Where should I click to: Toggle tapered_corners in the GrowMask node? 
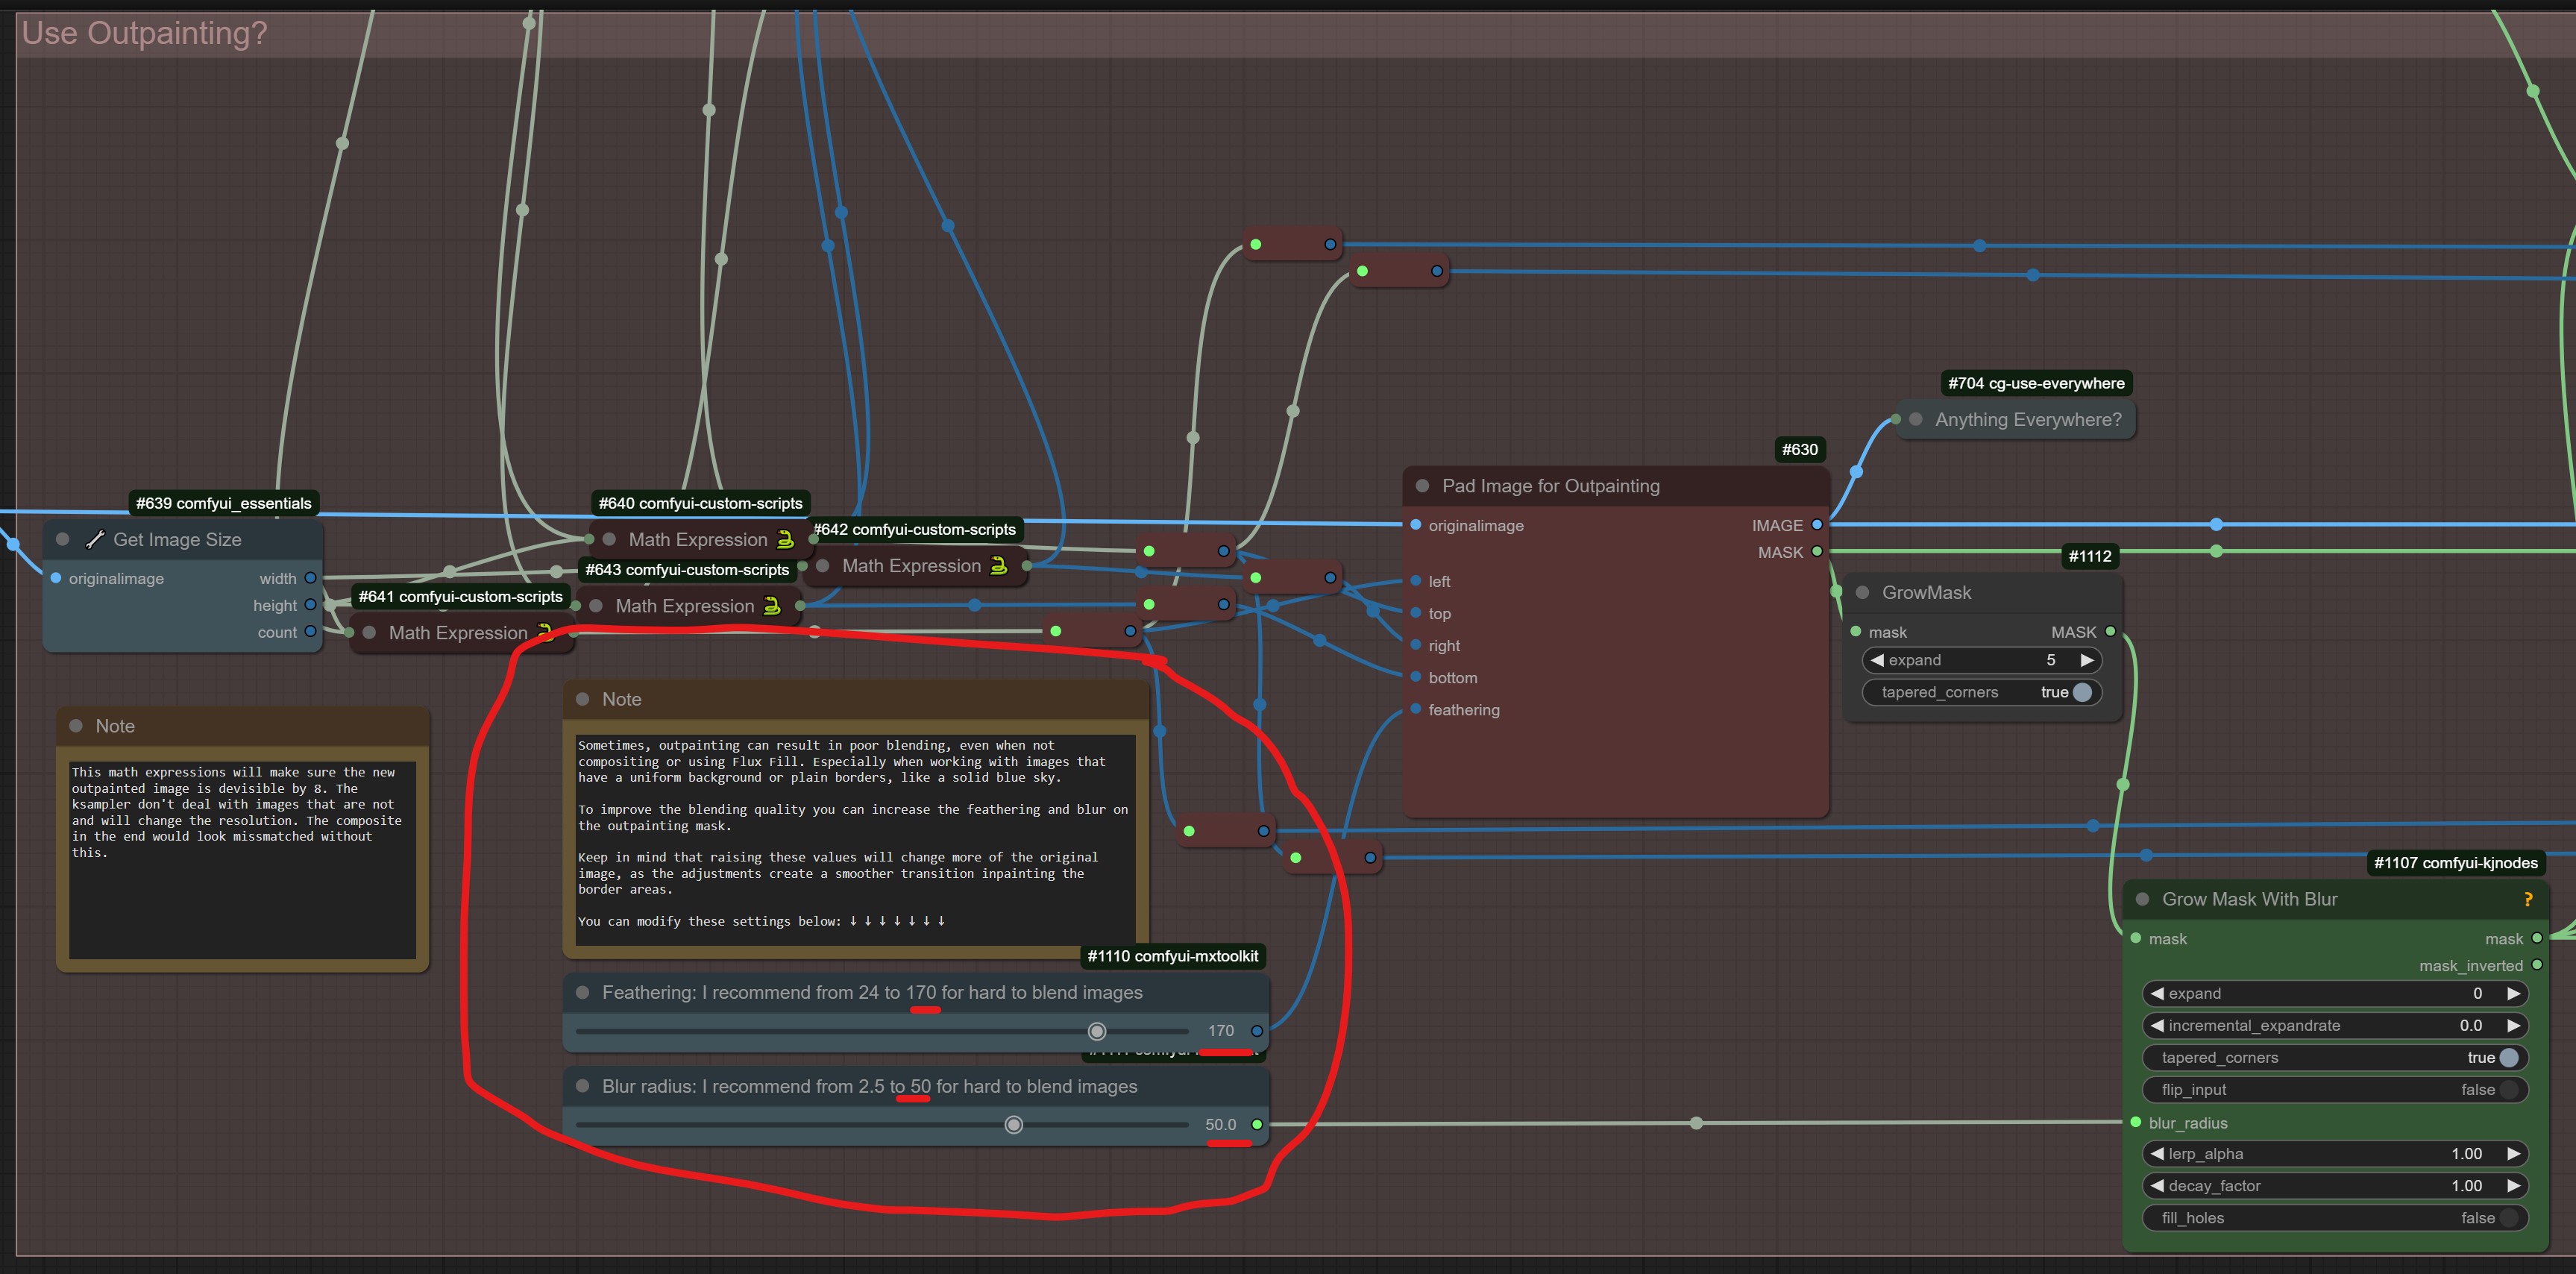pyautogui.click(x=2082, y=692)
